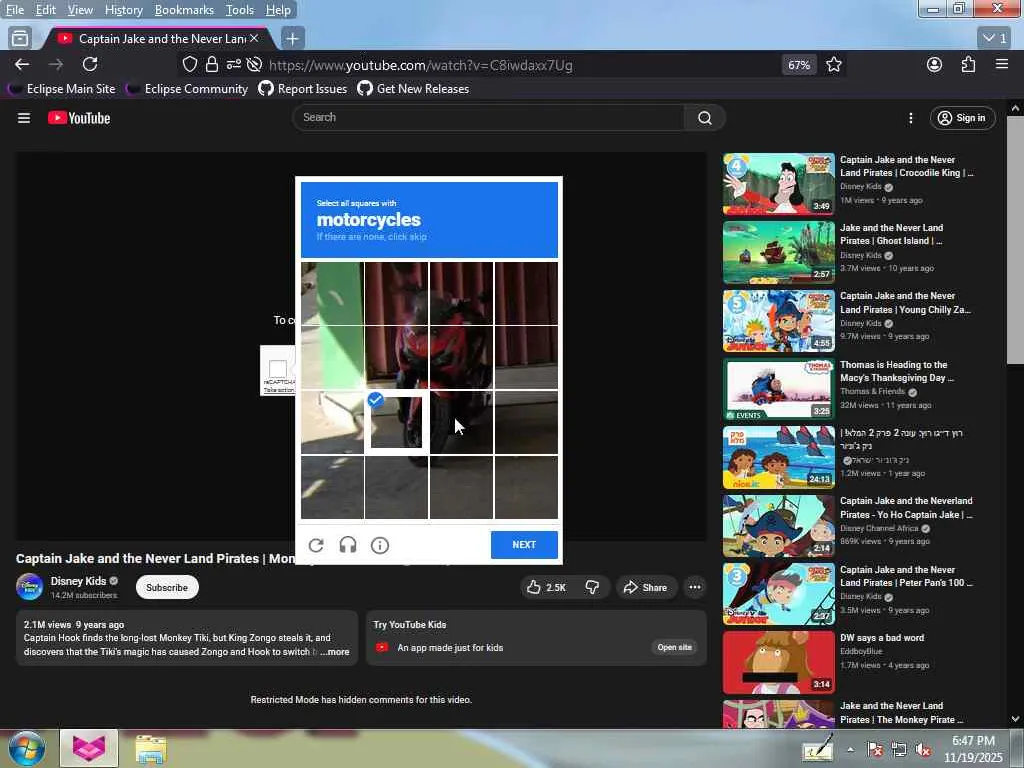The width and height of the screenshot is (1024, 768).
Task: Open the Windows Start button
Action: 25,748
